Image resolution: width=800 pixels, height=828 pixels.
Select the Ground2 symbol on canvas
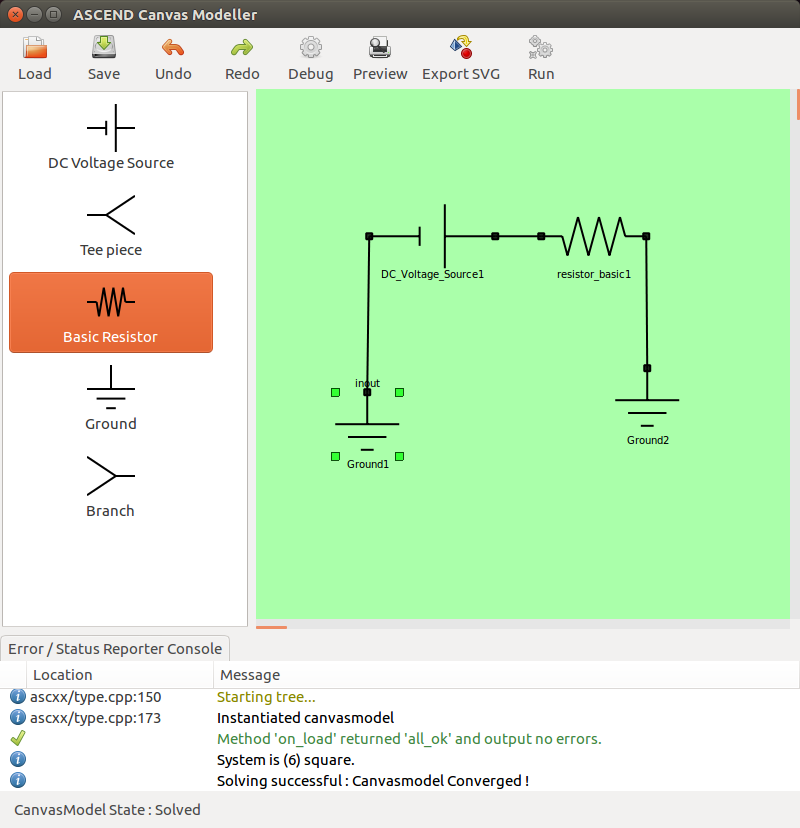tap(647, 408)
